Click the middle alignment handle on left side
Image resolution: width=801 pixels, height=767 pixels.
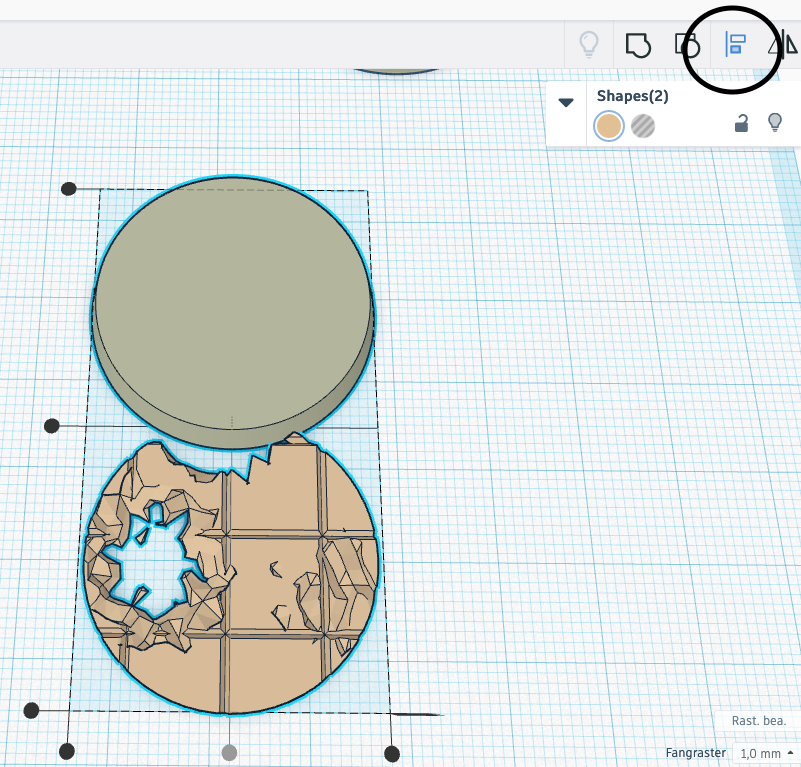pyautogui.click(x=52, y=426)
